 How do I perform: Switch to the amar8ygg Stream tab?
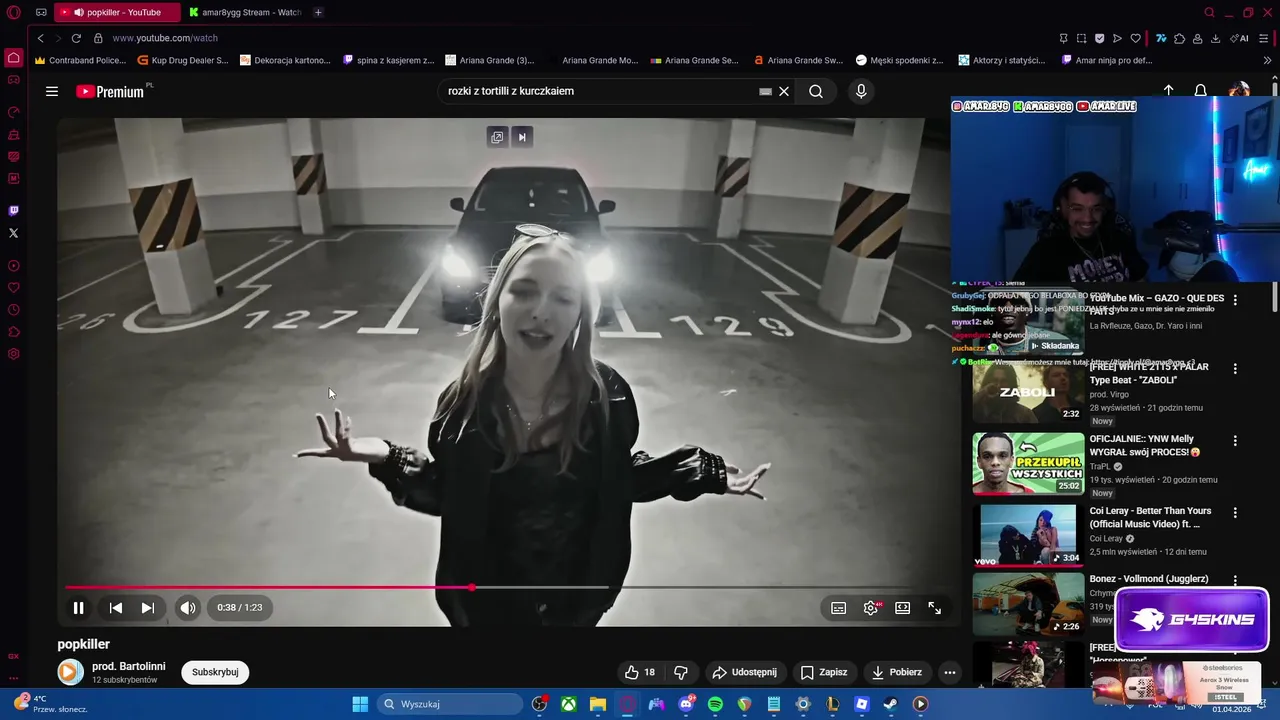[244, 12]
